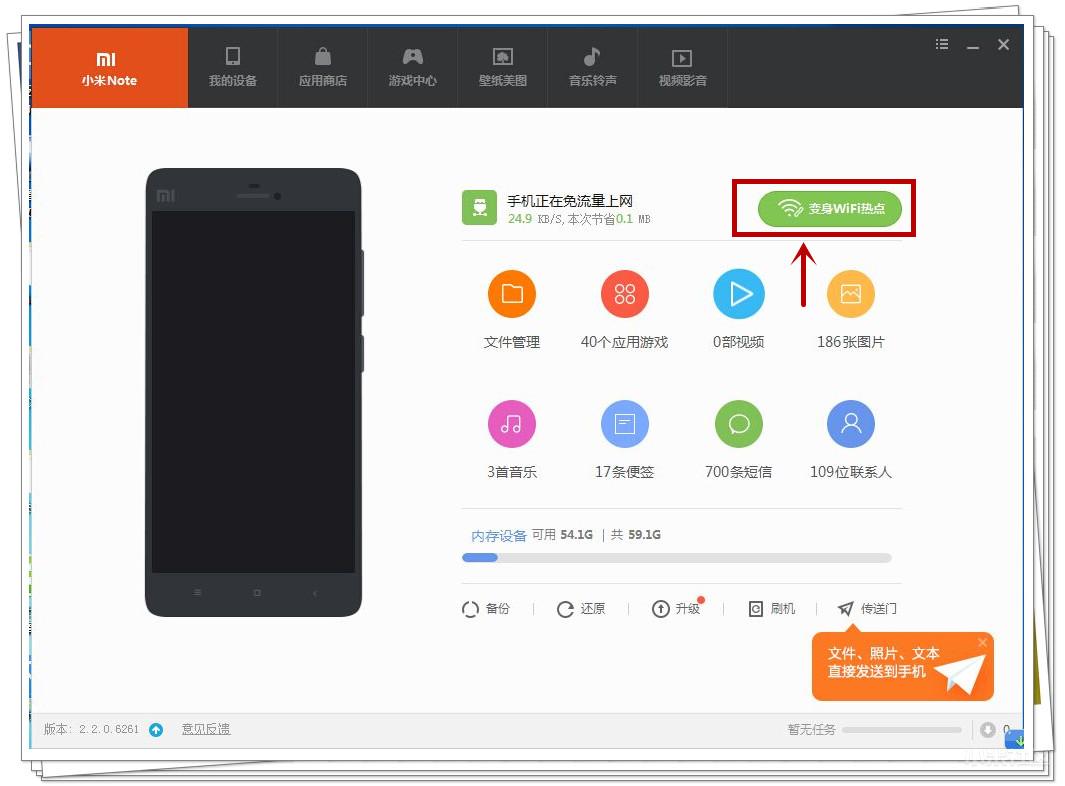Open the menu list icon in title bar
This screenshot has width=1065, height=786.
tap(942, 45)
